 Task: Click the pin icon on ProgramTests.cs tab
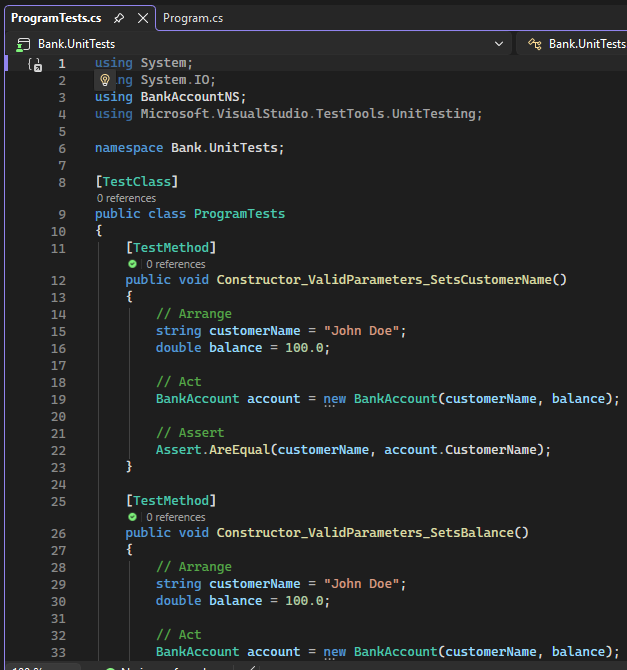point(119,18)
